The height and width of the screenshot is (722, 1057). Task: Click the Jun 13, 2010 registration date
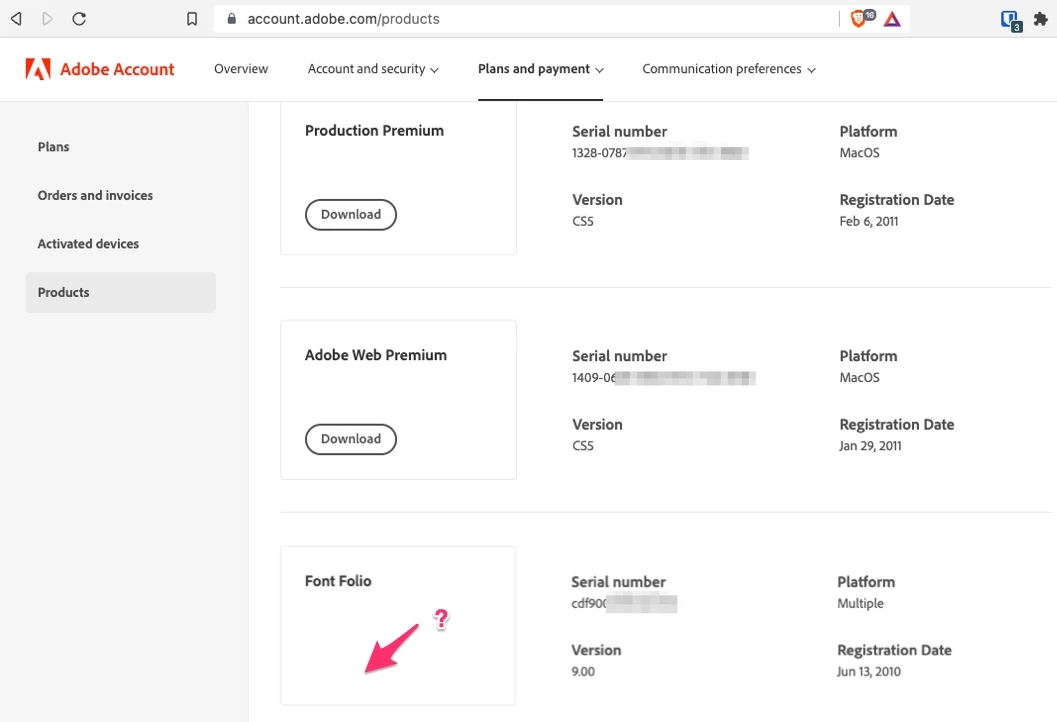(x=869, y=671)
